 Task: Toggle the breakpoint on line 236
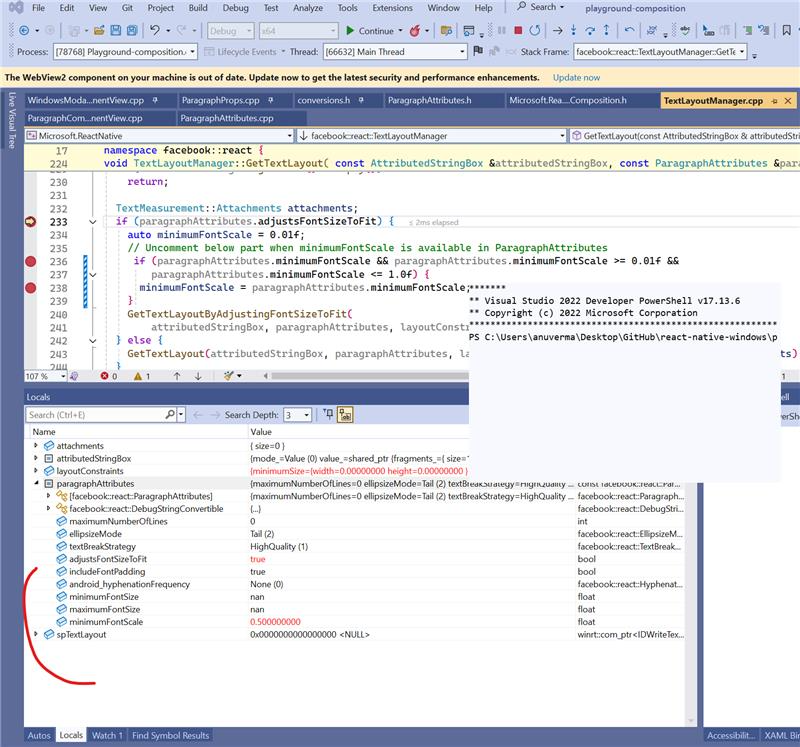click(31, 261)
